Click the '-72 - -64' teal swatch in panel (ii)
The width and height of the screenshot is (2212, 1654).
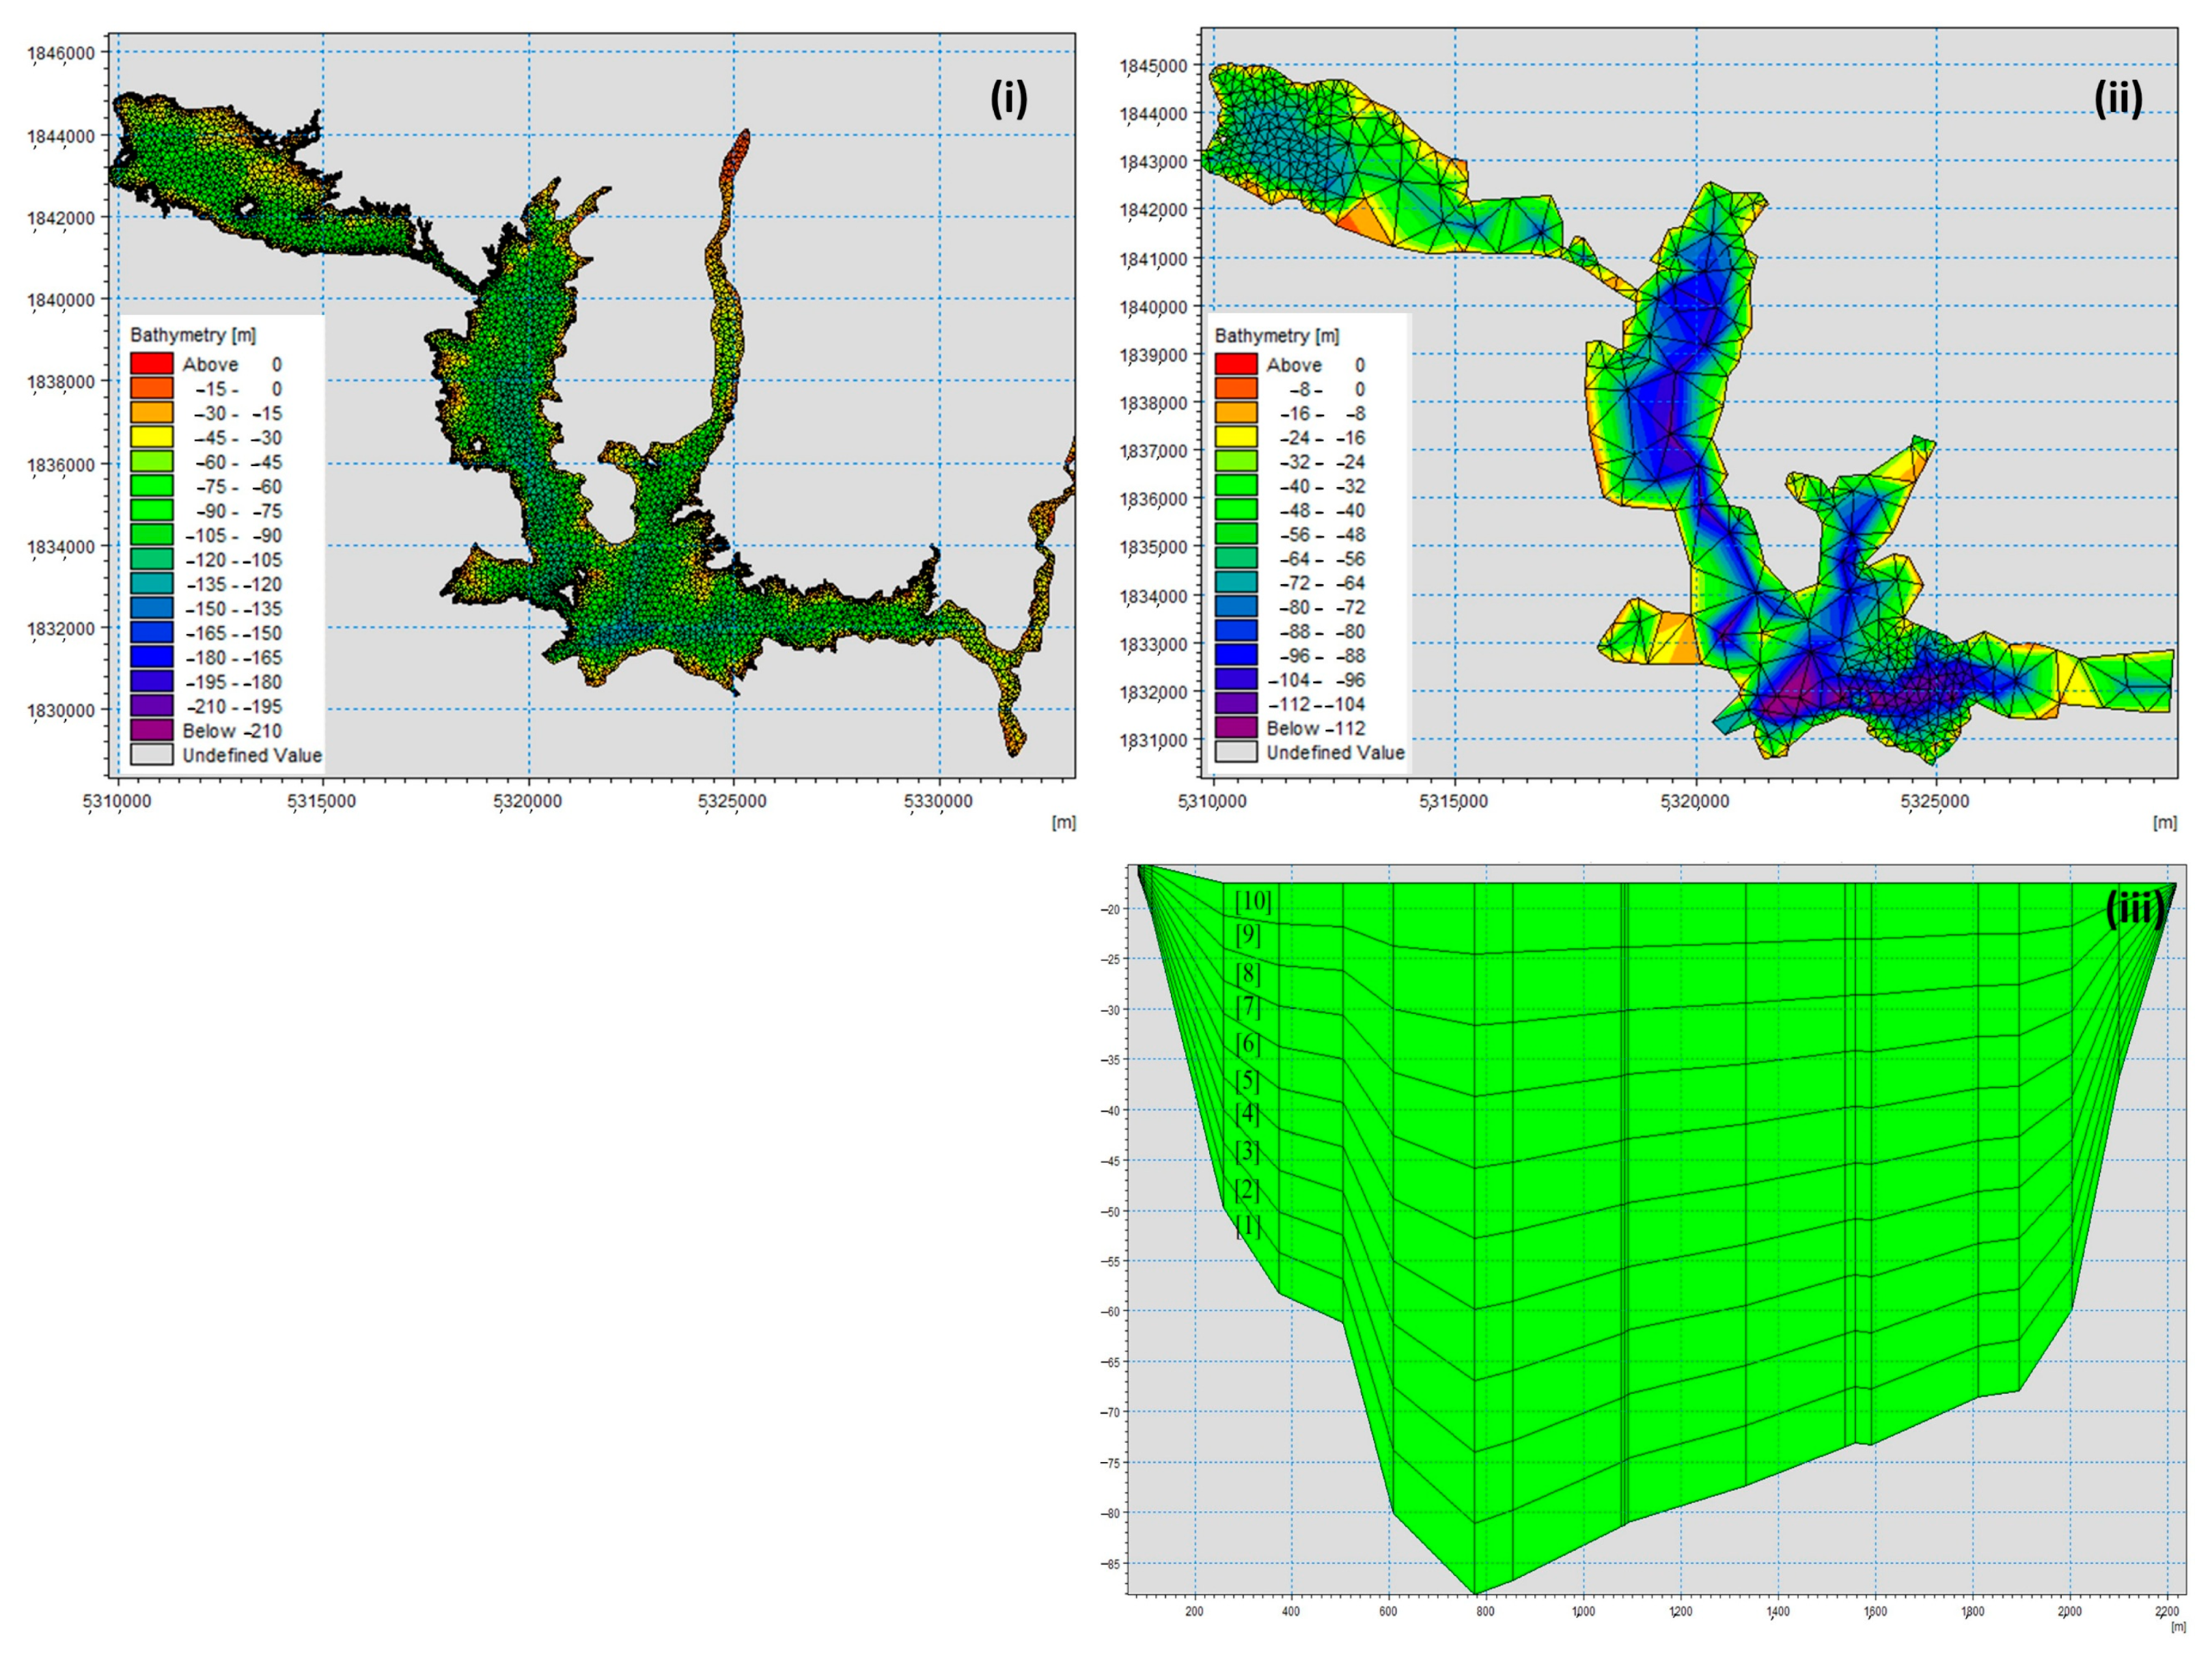(1236, 582)
